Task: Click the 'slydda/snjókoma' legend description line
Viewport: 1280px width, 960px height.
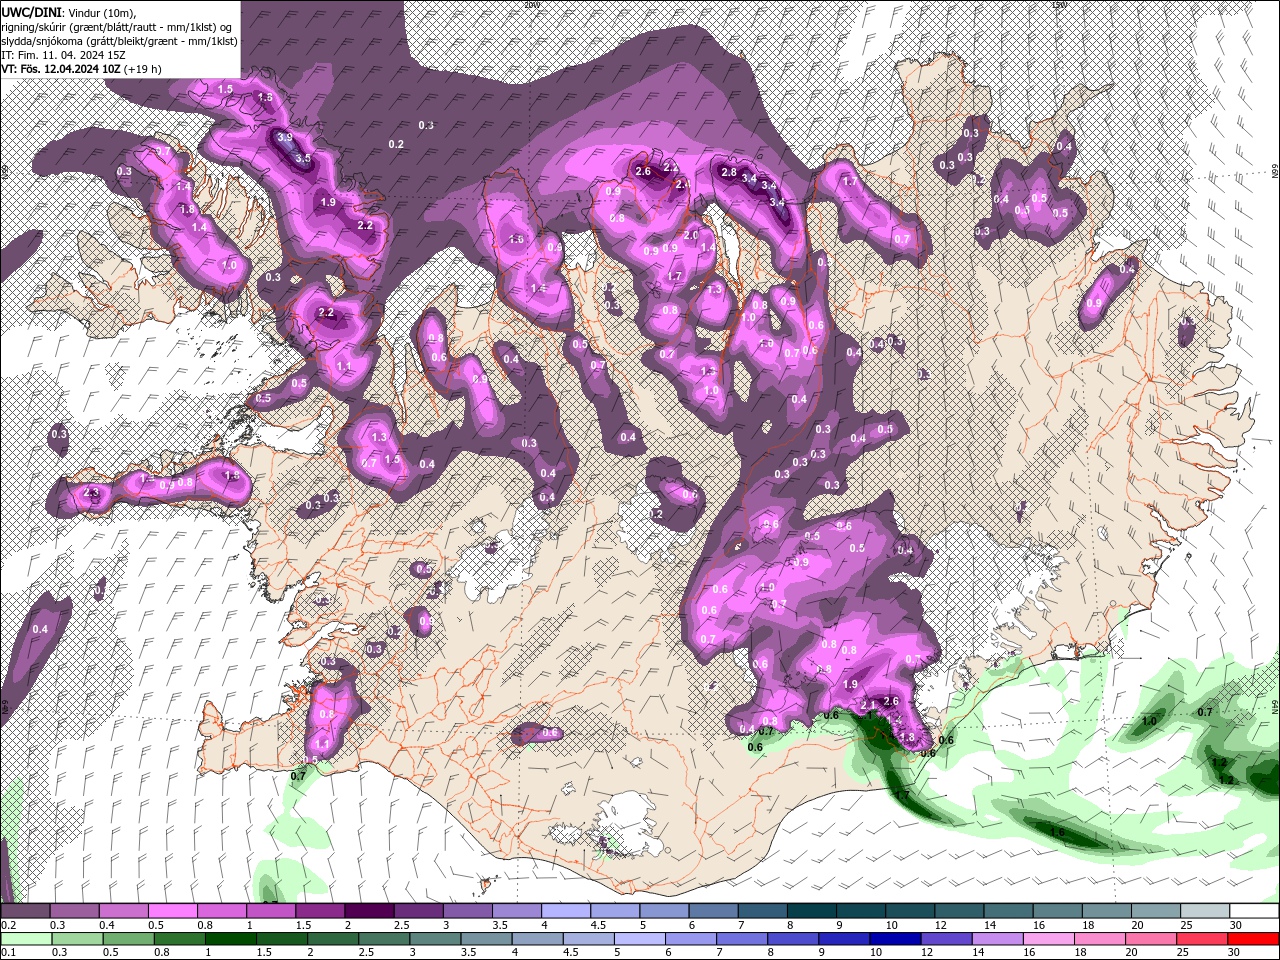Action: click(119, 41)
